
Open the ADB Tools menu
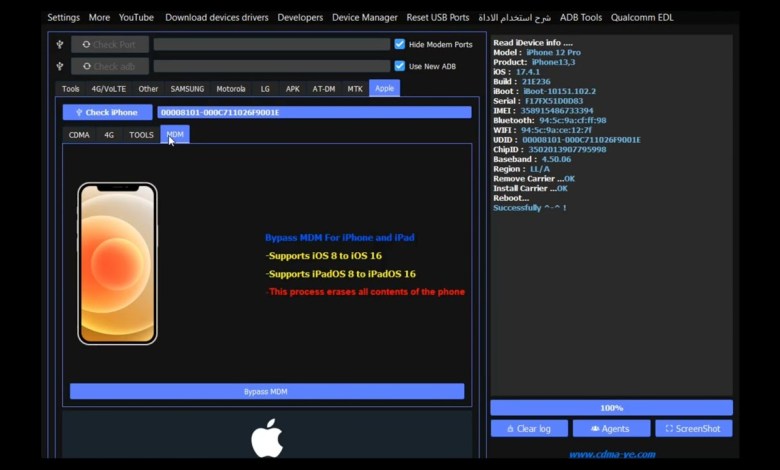pyautogui.click(x=581, y=18)
